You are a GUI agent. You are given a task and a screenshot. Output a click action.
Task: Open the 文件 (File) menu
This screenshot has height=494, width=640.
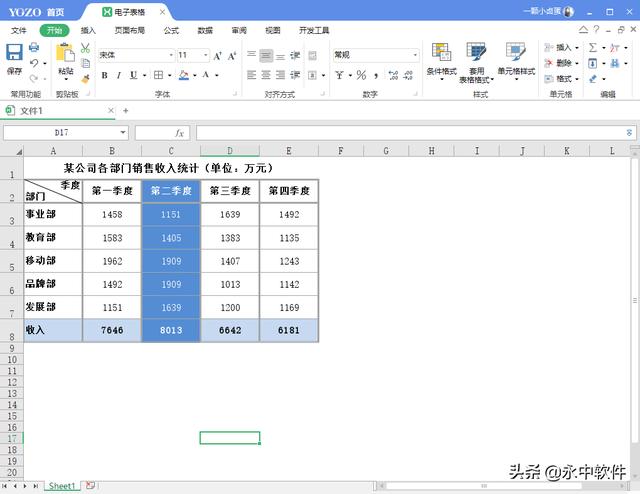coord(18,30)
